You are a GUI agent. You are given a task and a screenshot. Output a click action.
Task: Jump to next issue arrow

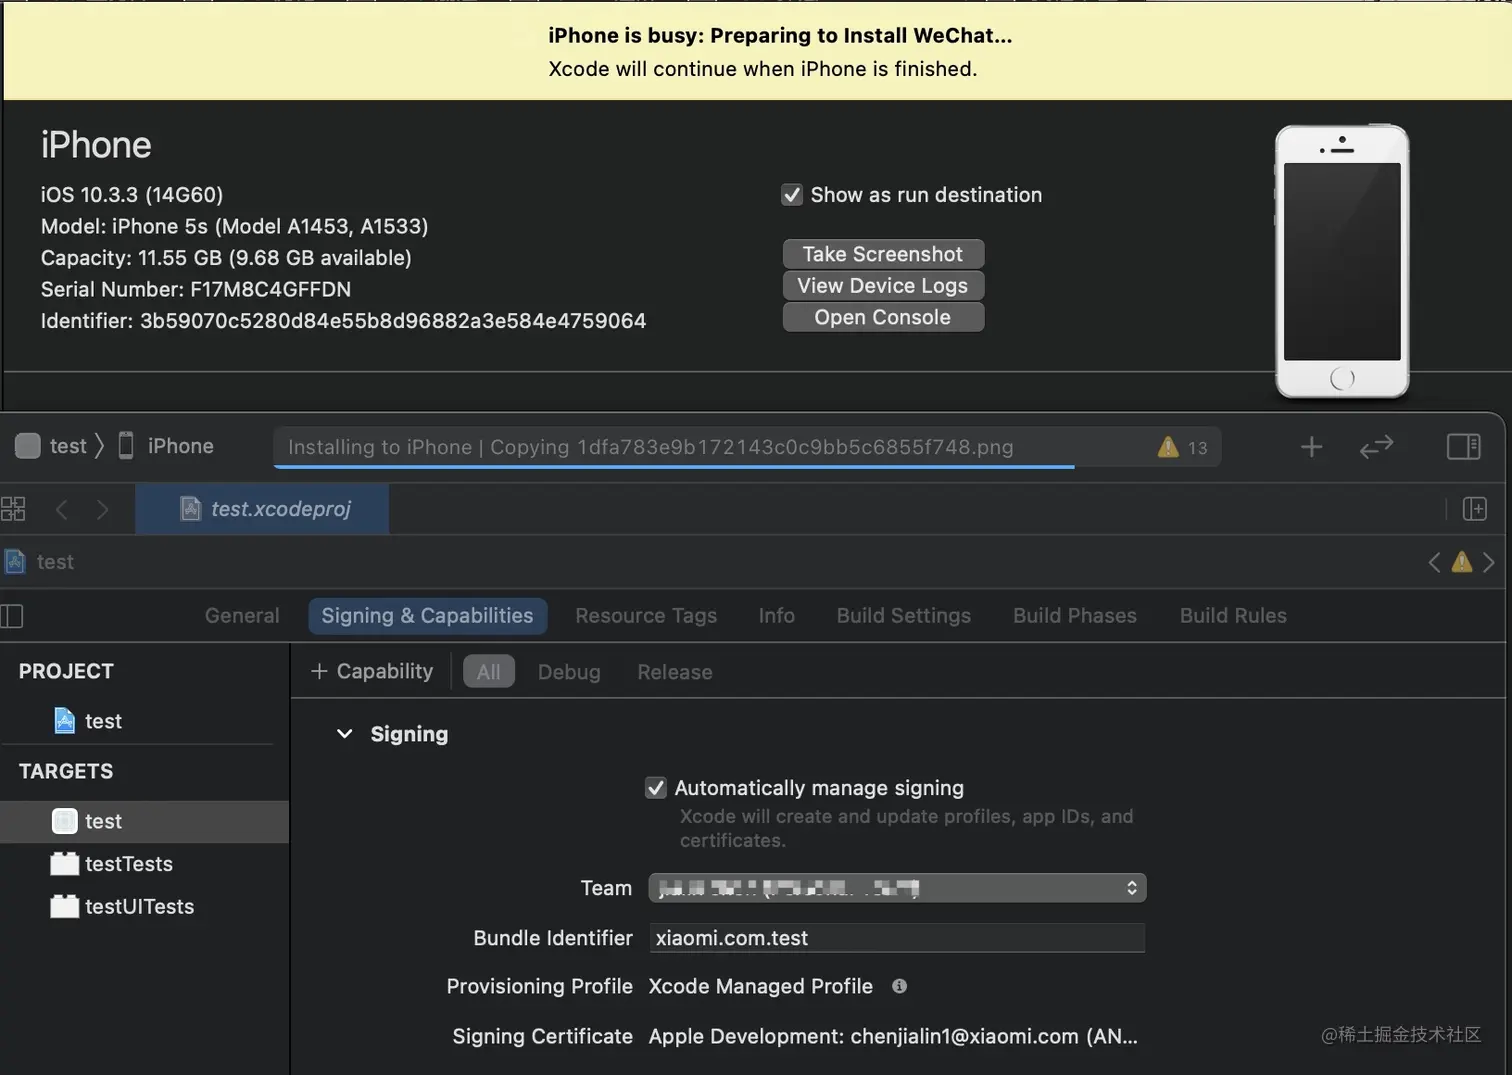coord(1488,562)
